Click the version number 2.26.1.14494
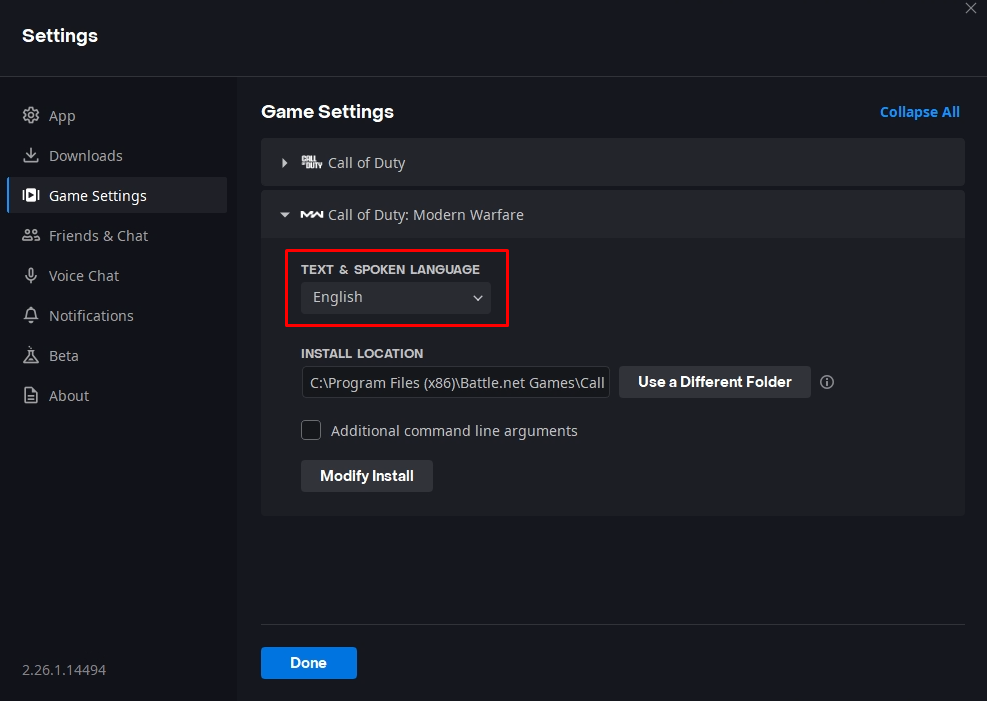Screen dimensions: 987x701 (x=64, y=670)
